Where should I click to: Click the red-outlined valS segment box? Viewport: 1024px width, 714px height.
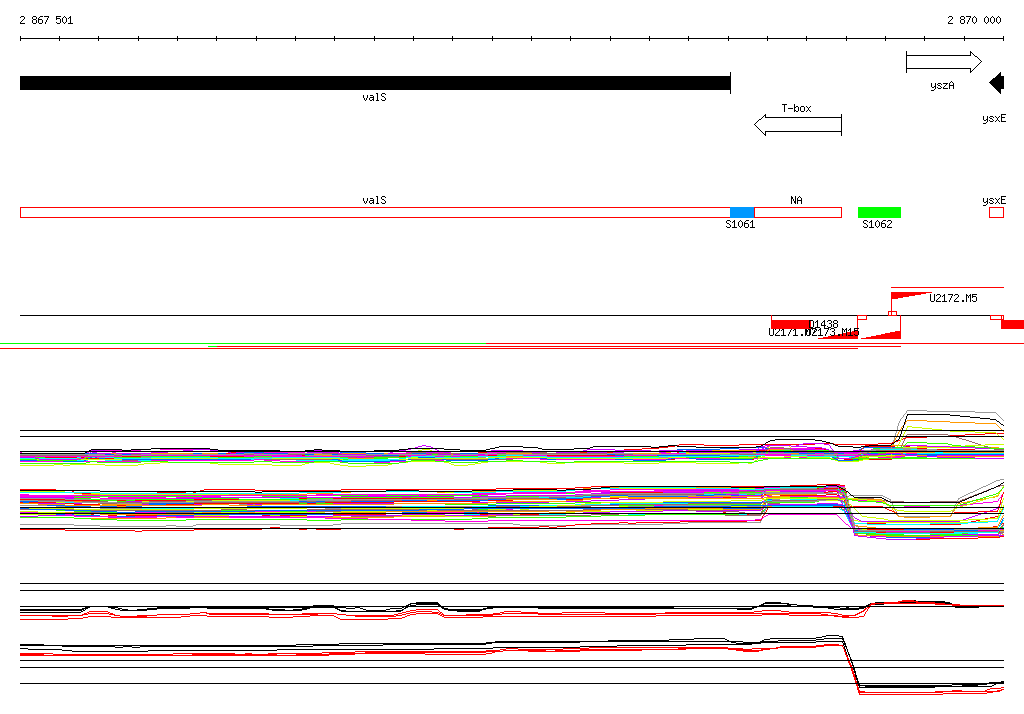[375, 212]
